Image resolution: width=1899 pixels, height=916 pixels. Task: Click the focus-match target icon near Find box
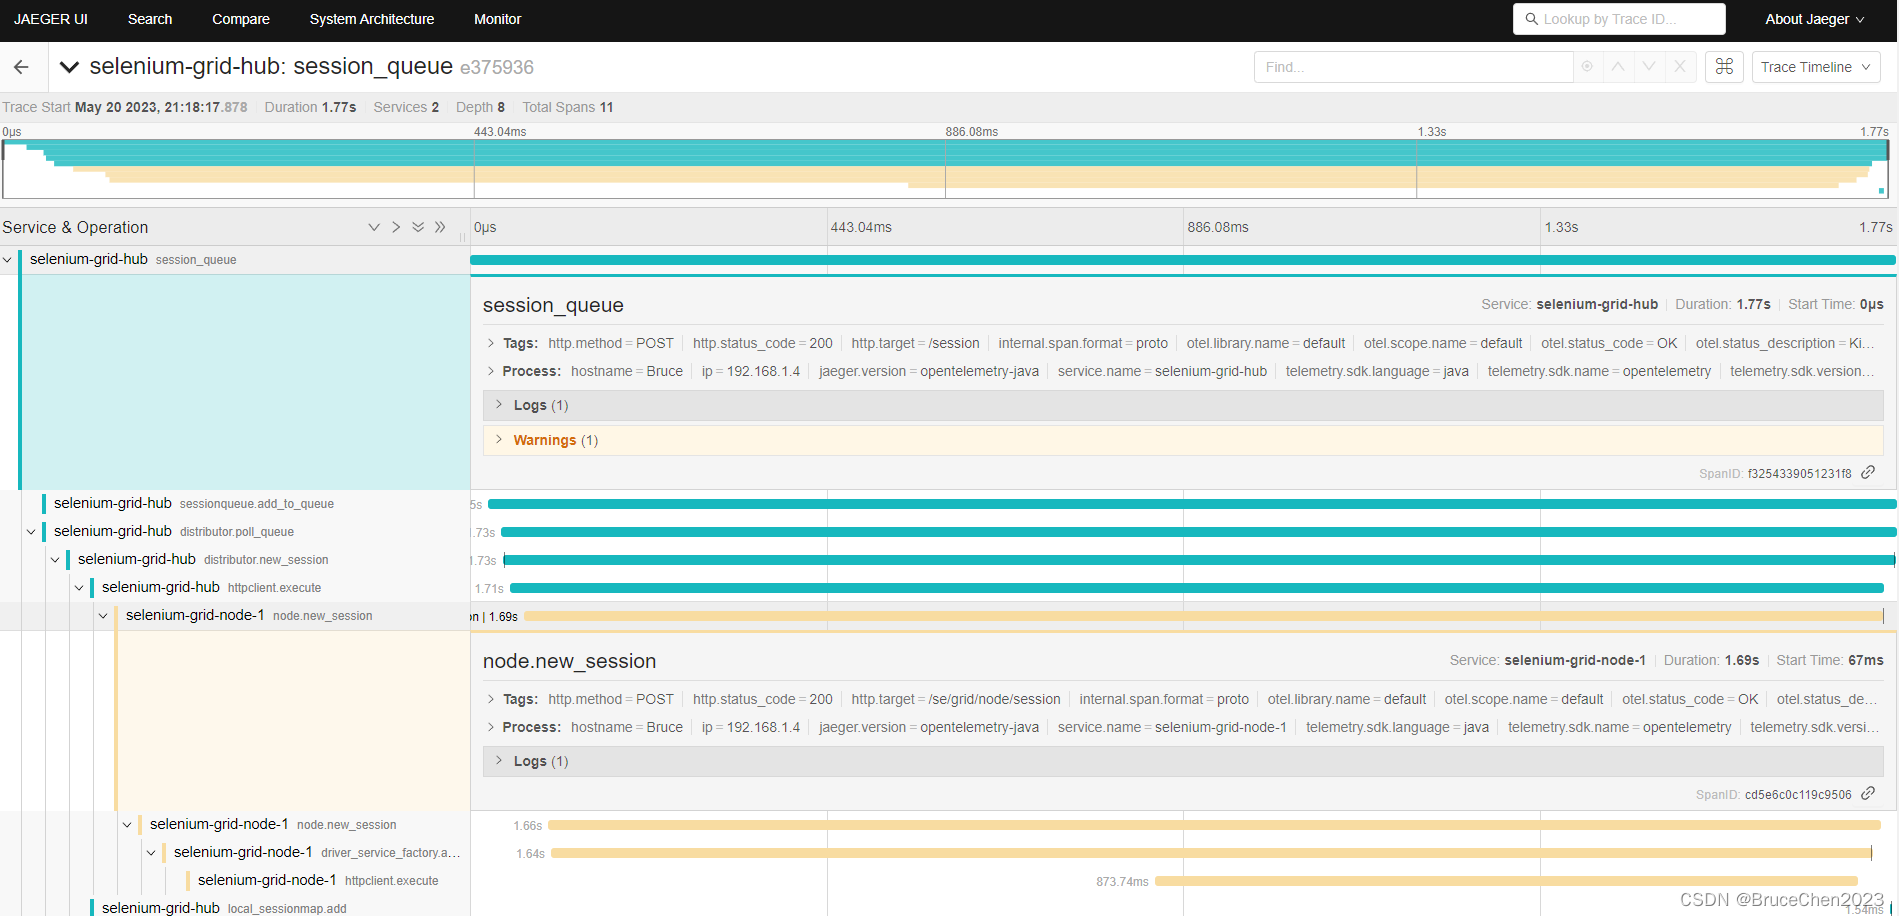[1587, 67]
